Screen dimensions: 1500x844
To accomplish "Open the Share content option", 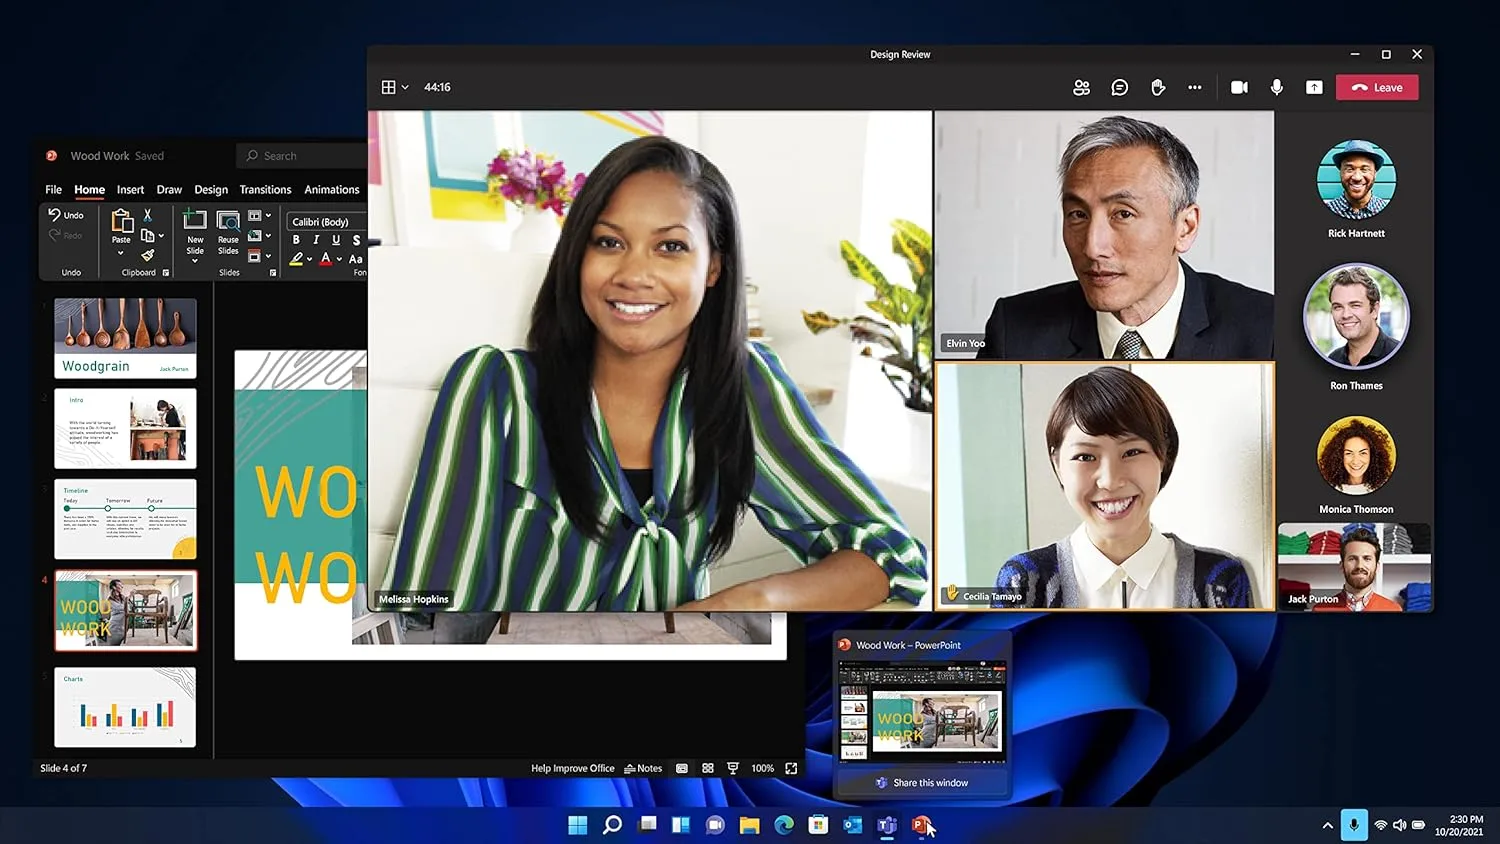I will pyautogui.click(x=1314, y=87).
